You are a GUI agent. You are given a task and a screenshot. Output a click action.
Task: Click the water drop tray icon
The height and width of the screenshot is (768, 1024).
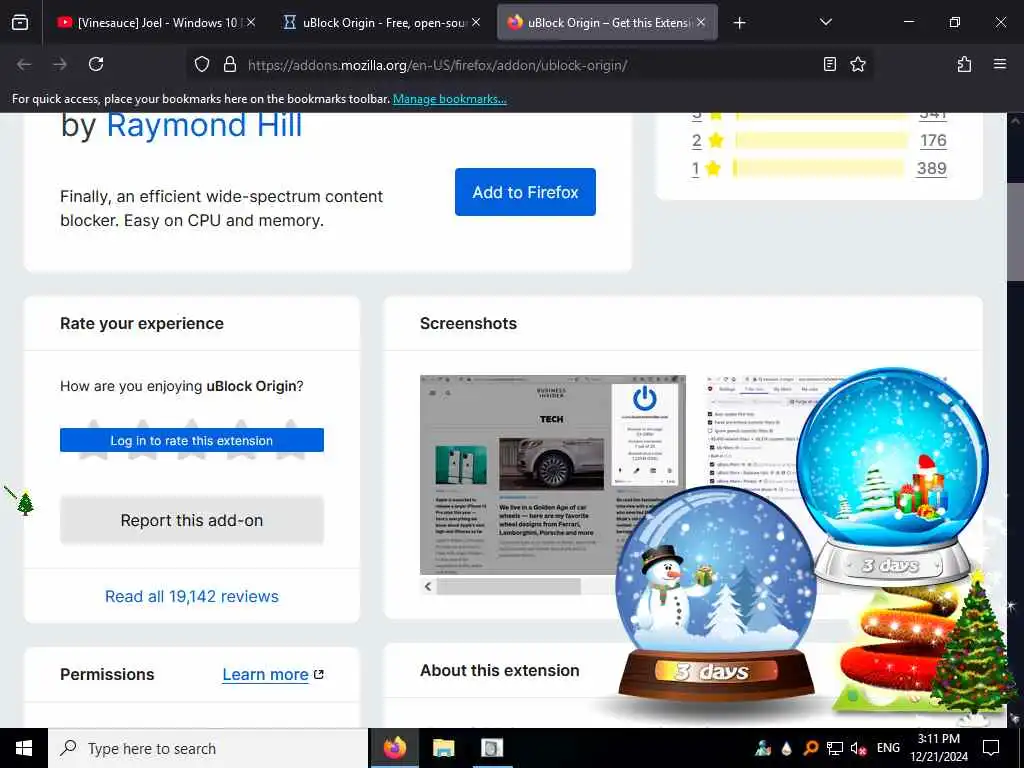coord(786,748)
